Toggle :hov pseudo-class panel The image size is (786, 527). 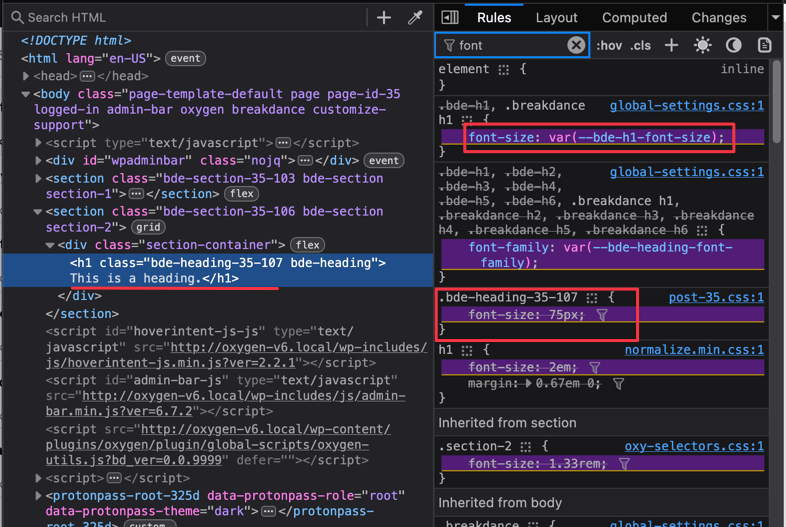pyautogui.click(x=609, y=45)
